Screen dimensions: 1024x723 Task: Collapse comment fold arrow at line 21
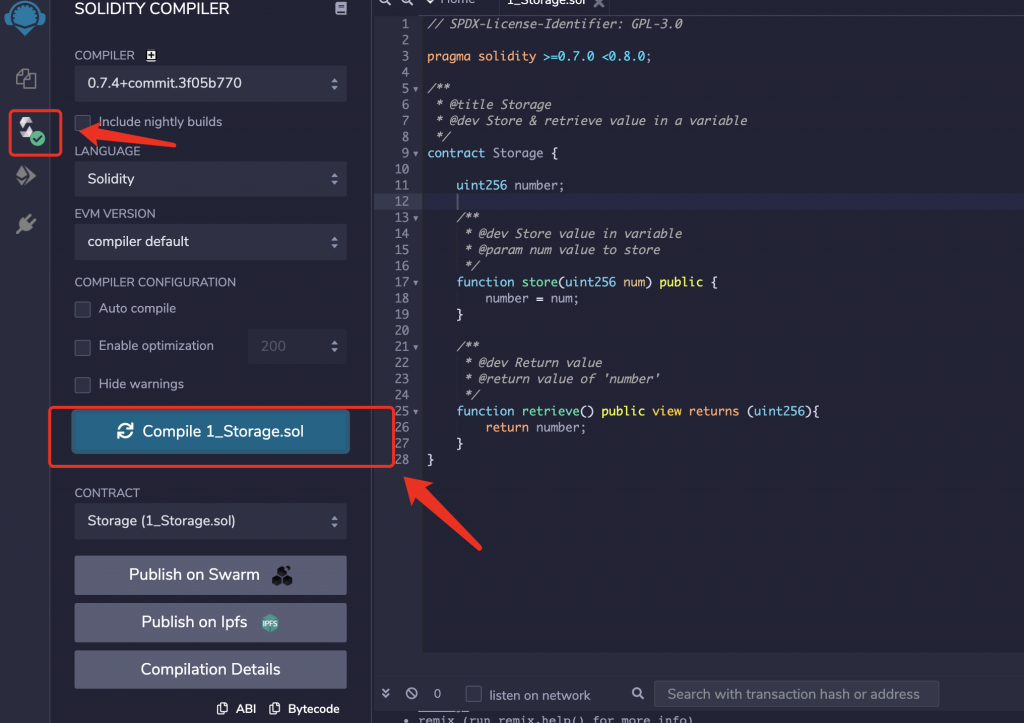point(415,347)
